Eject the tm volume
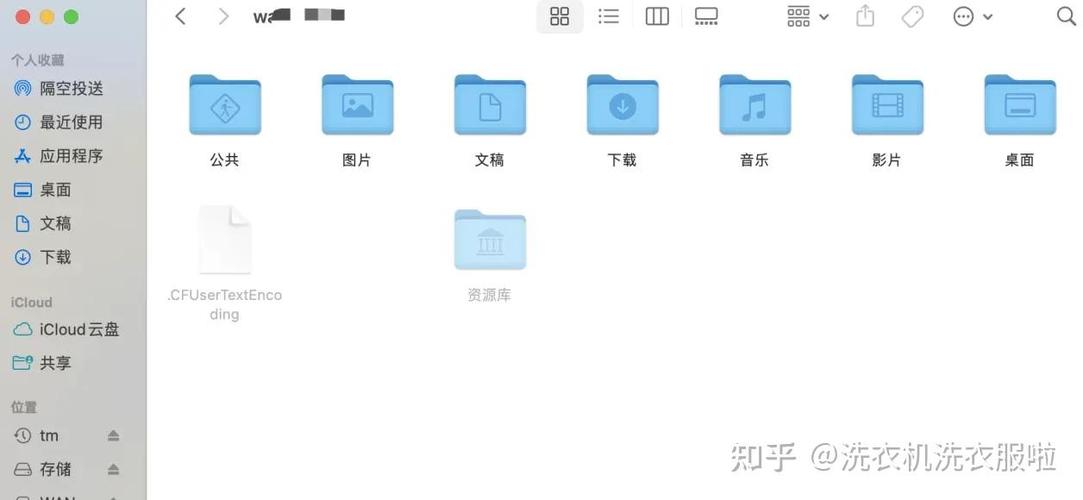The height and width of the screenshot is (500, 1083). [113, 436]
